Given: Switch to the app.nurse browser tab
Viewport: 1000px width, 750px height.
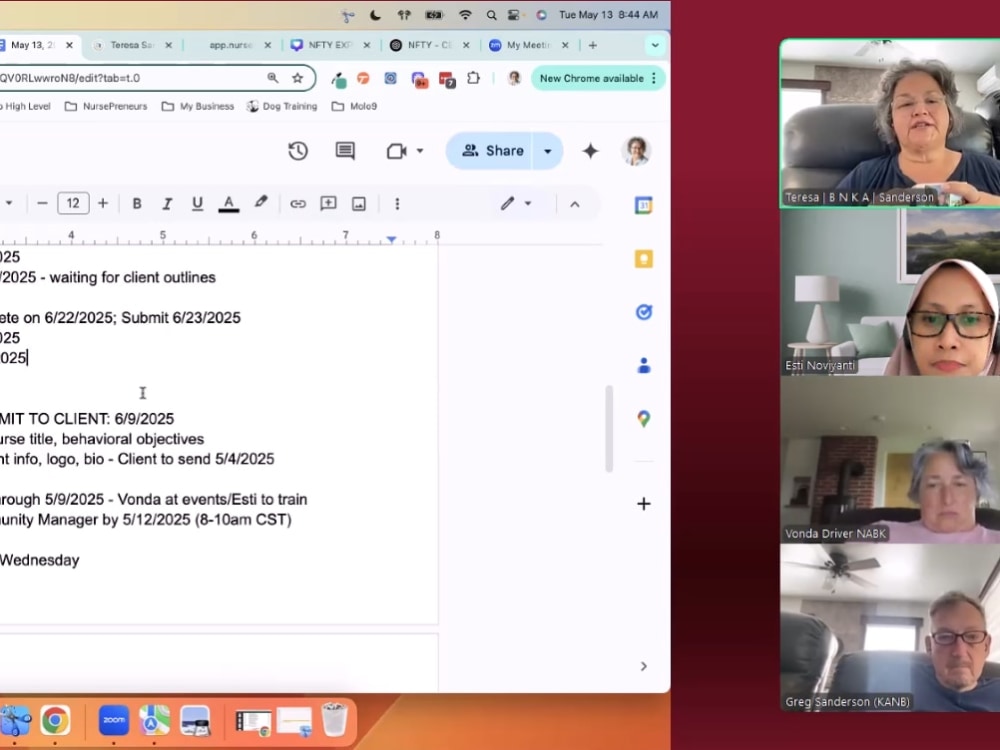Looking at the screenshot, I should point(231,45).
